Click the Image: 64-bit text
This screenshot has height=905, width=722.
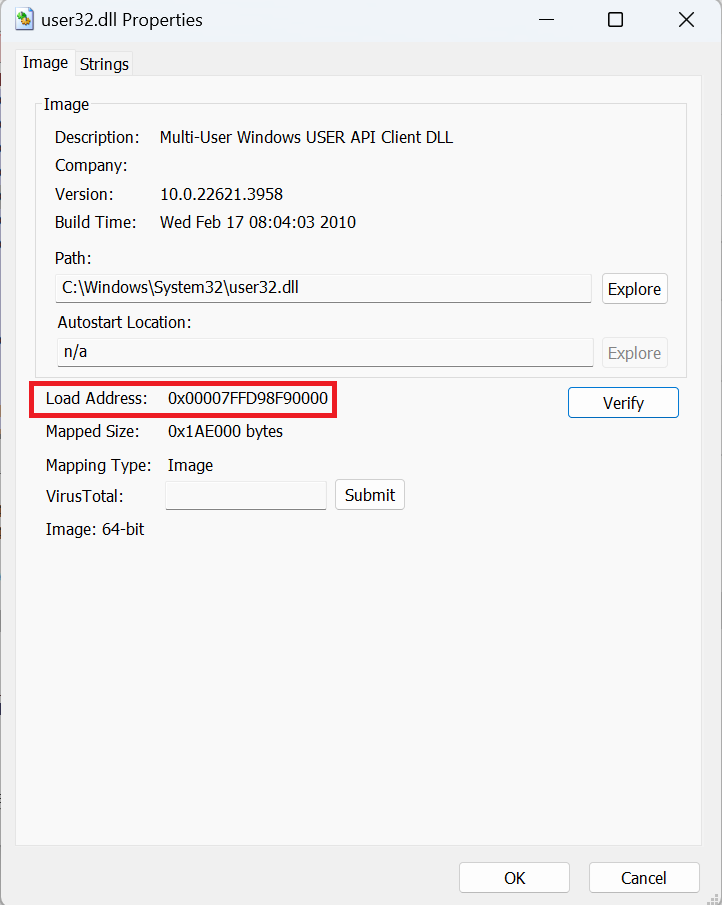pos(95,529)
